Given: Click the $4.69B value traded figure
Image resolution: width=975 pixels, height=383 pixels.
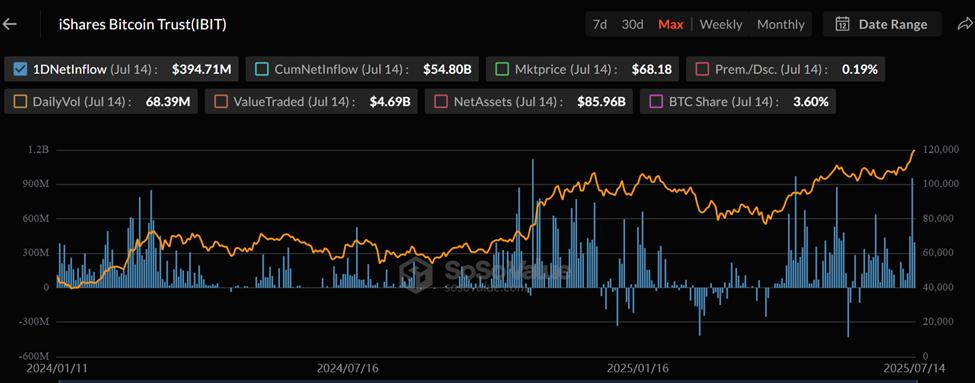Looking at the screenshot, I should [390, 102].
